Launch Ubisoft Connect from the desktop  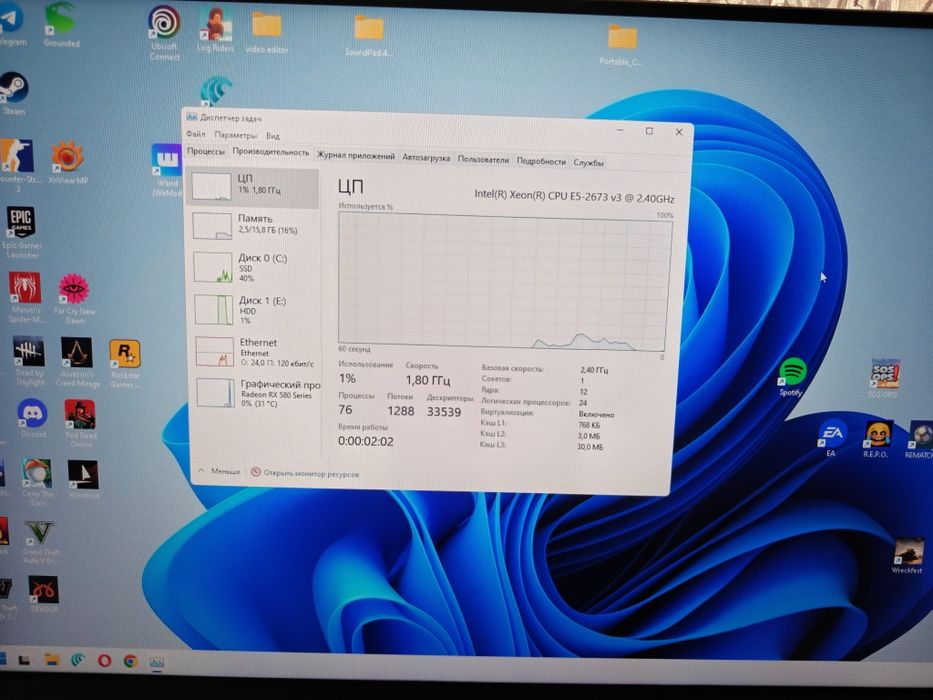coord(164,33)
